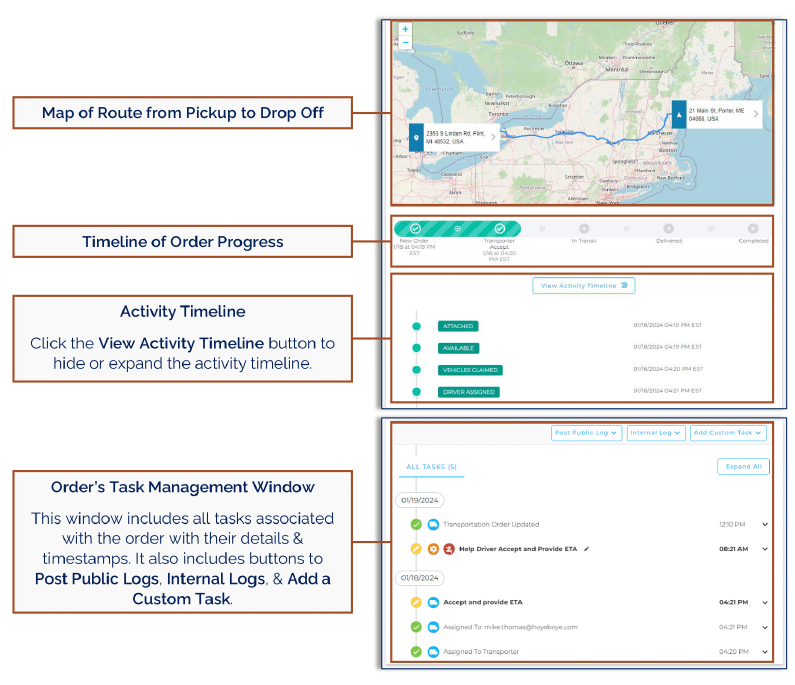Click the Delivered milestone marker
The image size is (795, 685).
669,229
